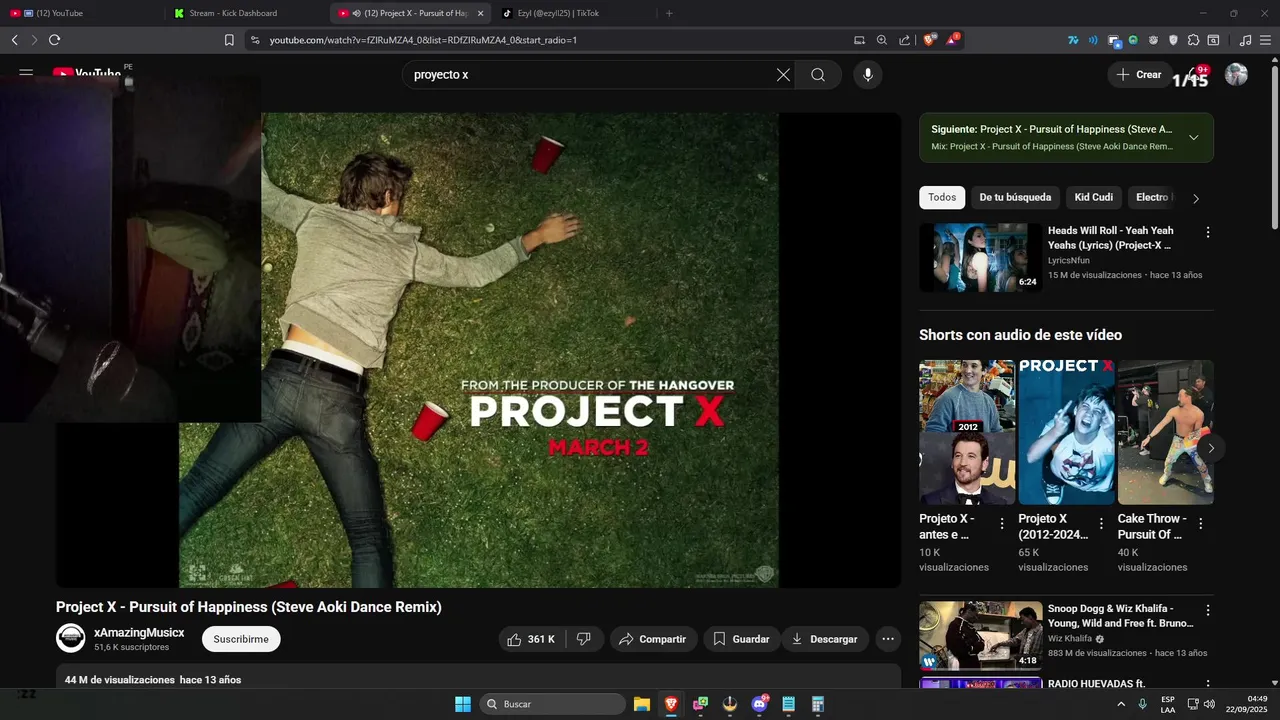The width and height of the screenshot is (1280, 720).
Task: Open options for Cake Throw short
Action: 1200,523
